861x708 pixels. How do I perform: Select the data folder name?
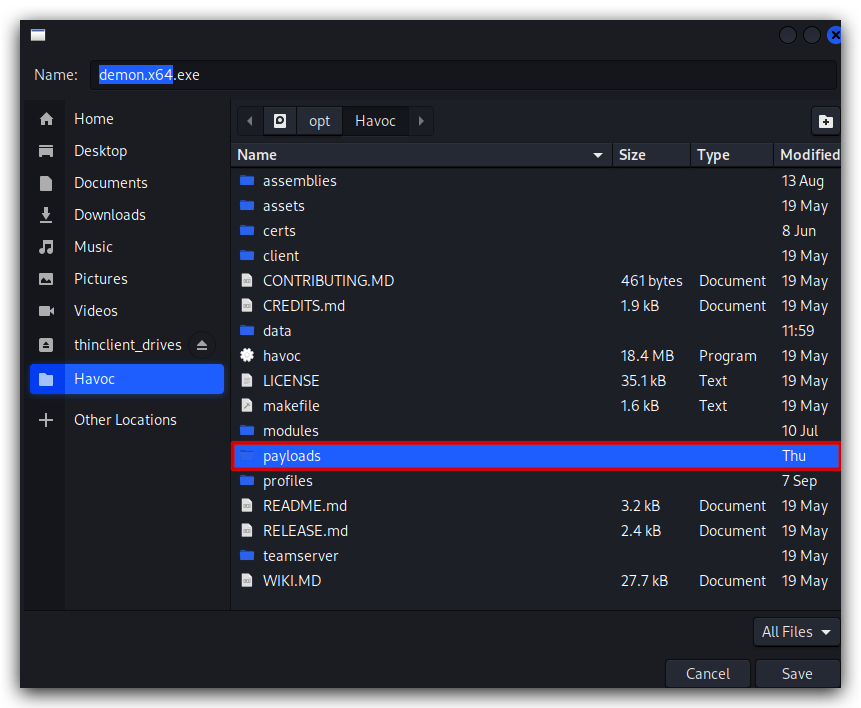pyautogui.click(x=277, y=331)
